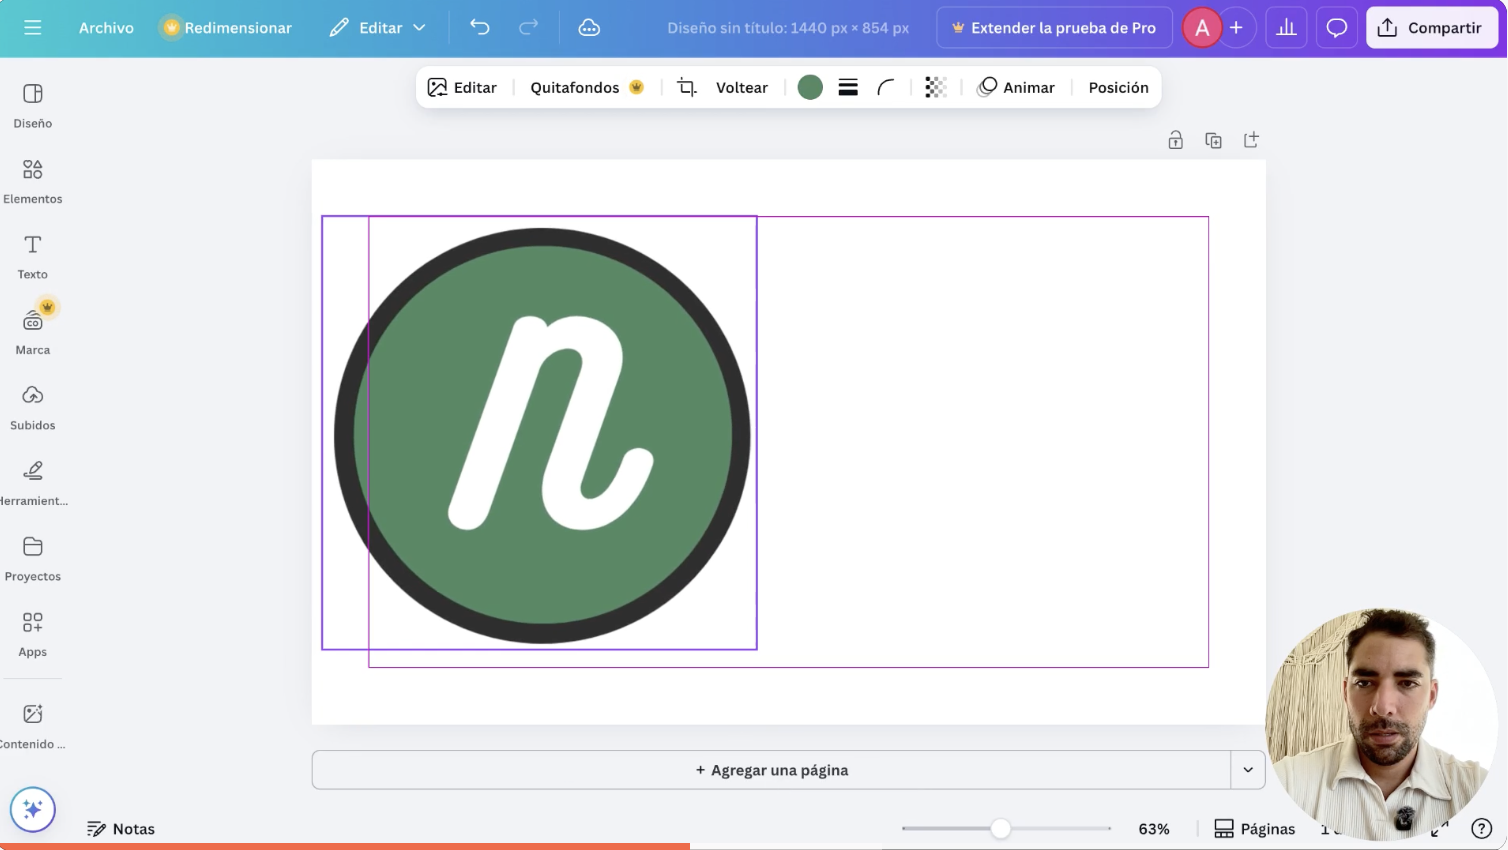
Task: Open the hamburger main menu
Action: pos(33,28)
